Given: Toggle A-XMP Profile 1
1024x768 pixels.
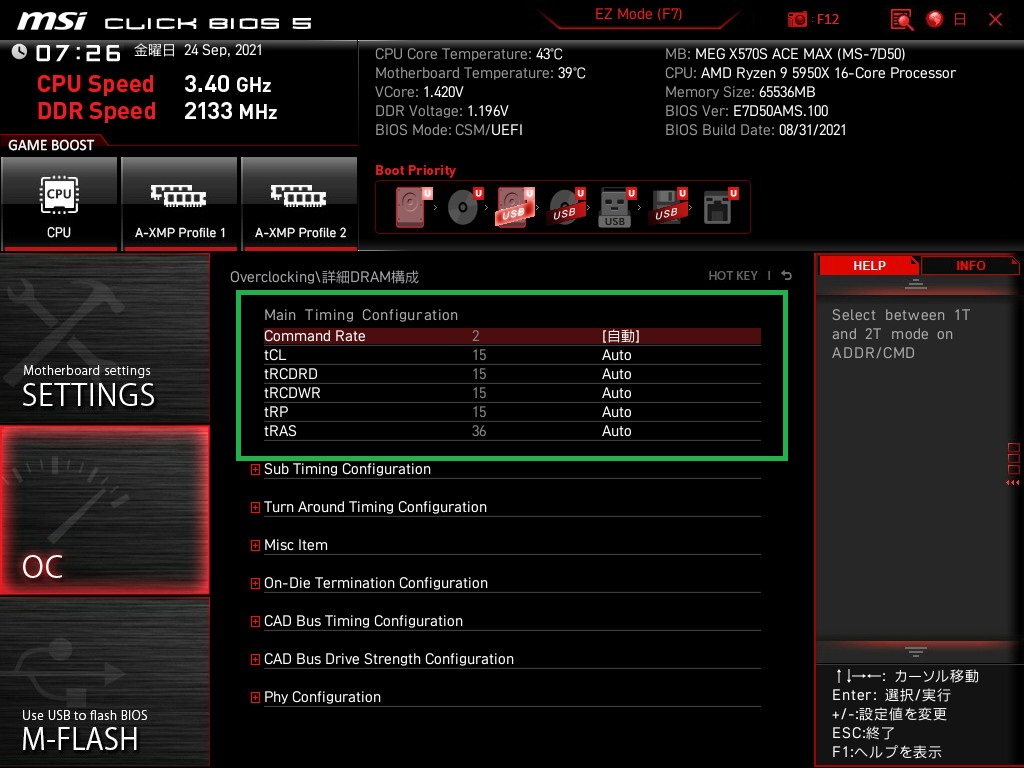Looking at the screenshot, I should coord(180,203).
